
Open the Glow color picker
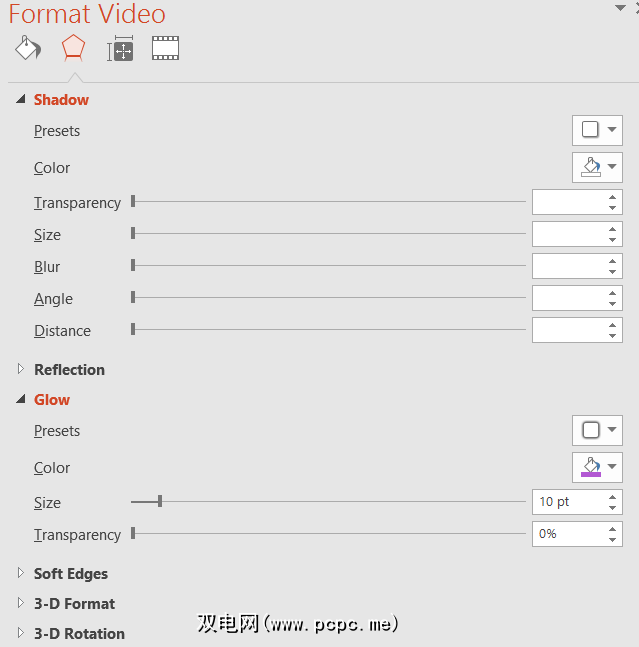[597, 467]
